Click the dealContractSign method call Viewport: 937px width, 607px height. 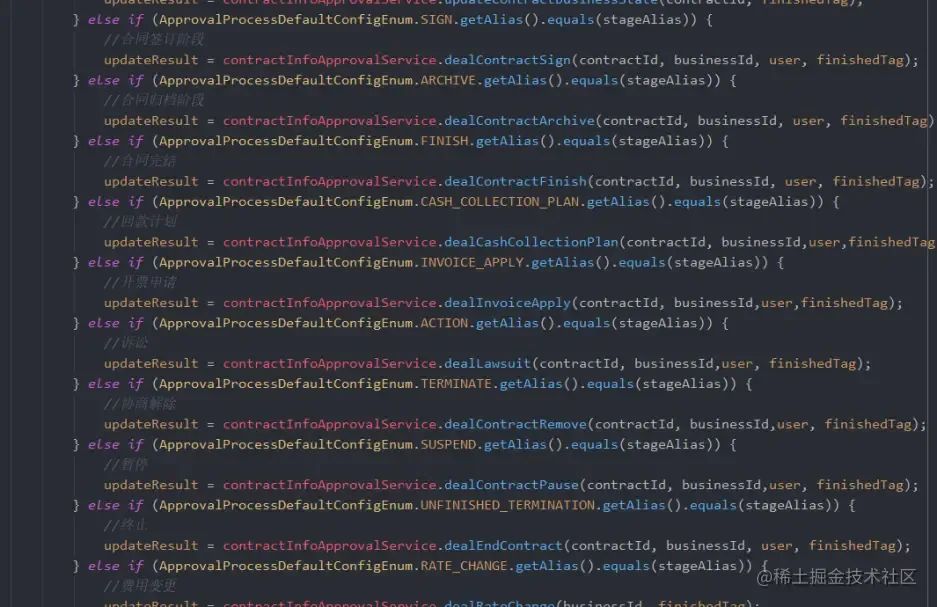[x=507, y=60]
